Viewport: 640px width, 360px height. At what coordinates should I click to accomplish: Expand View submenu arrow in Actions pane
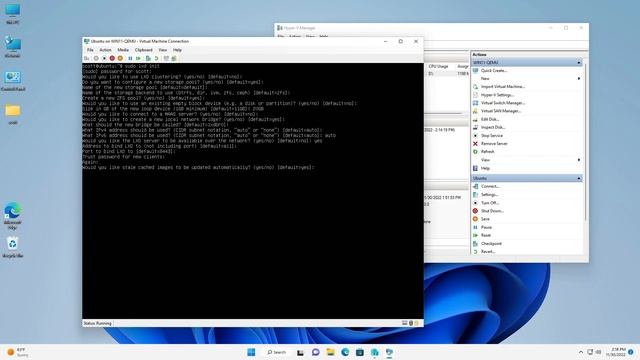click(578, 160)
